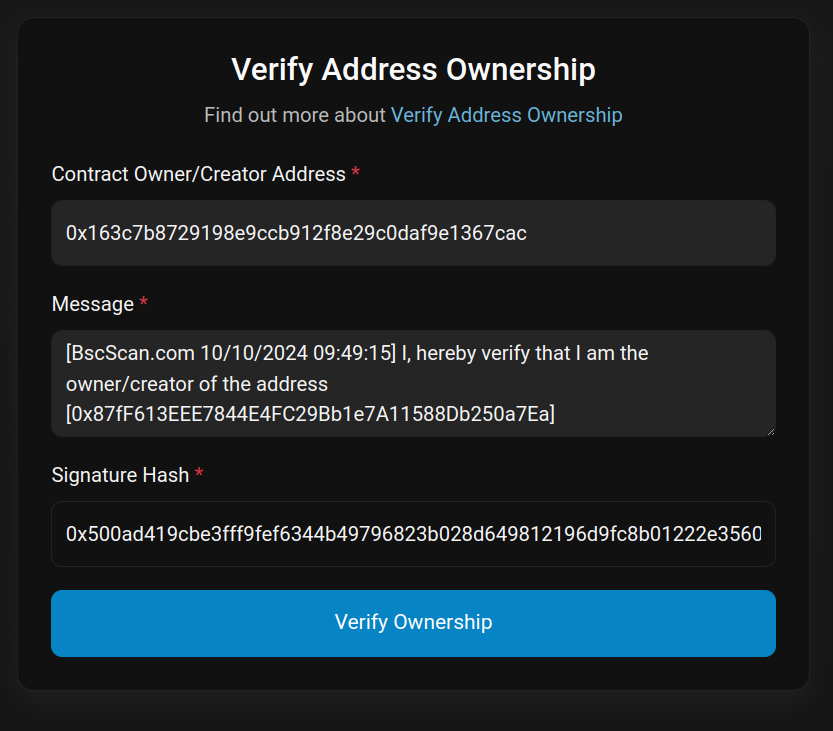
Task: Click the Verify Ownership button
Action: coord(413,623)
